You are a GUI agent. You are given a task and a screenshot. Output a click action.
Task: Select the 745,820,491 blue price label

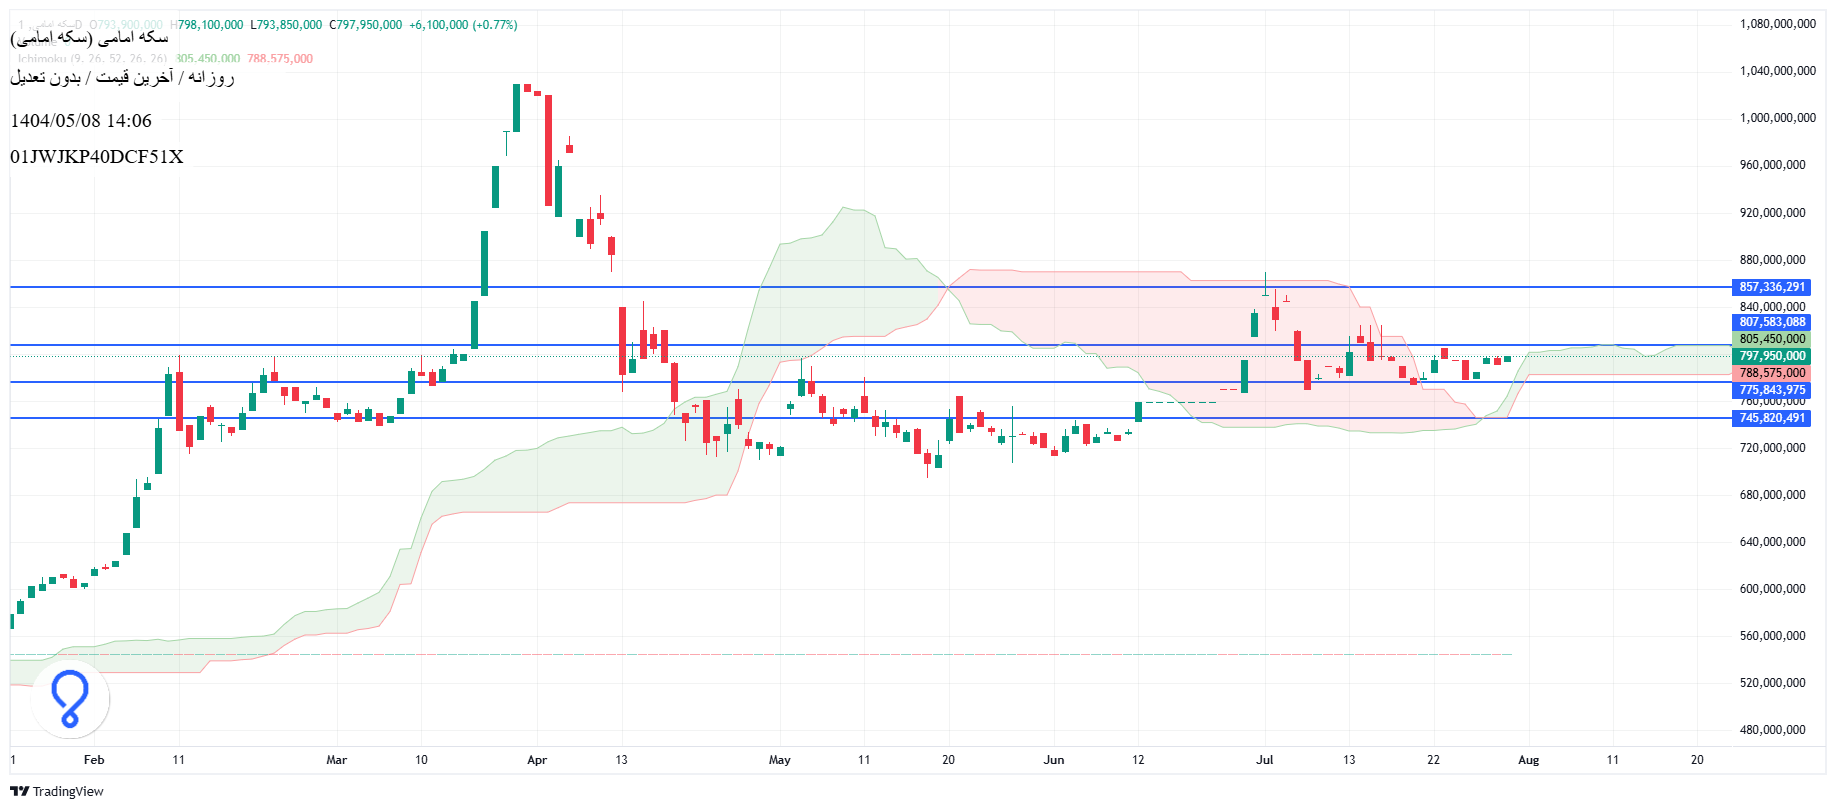(1772, 418)
